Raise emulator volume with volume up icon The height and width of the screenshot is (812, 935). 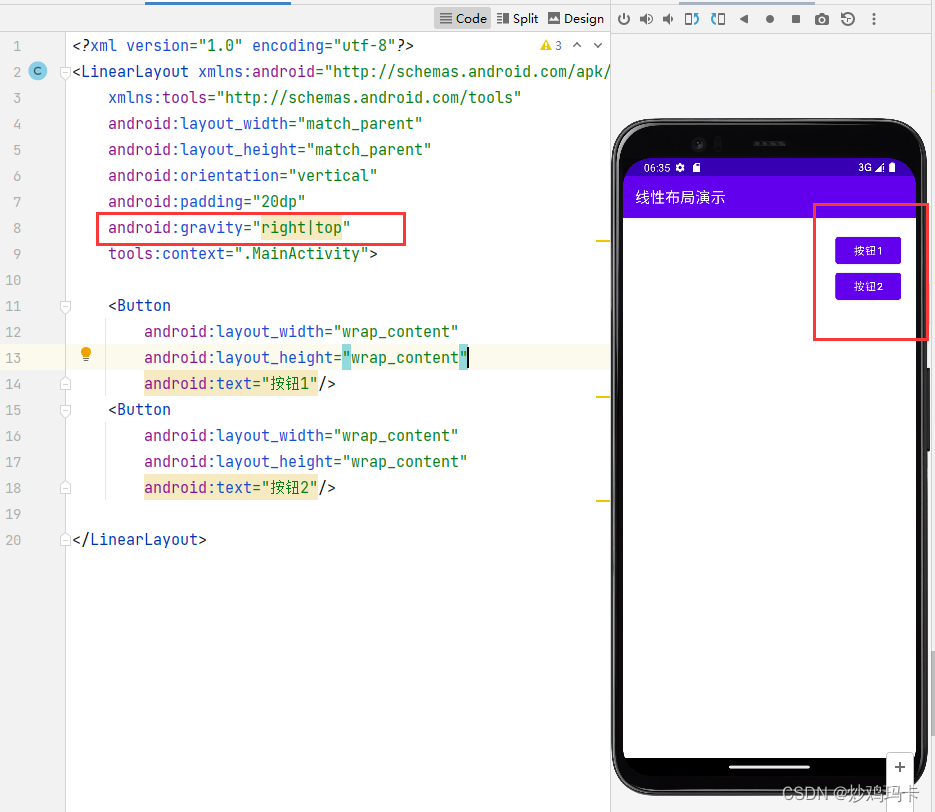(646, 19)
